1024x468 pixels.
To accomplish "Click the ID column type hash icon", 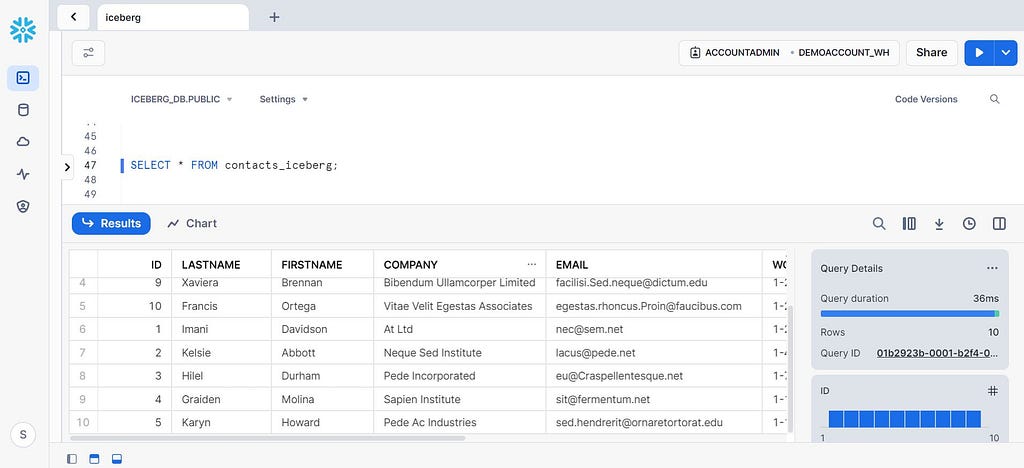I will click(993, 391).
